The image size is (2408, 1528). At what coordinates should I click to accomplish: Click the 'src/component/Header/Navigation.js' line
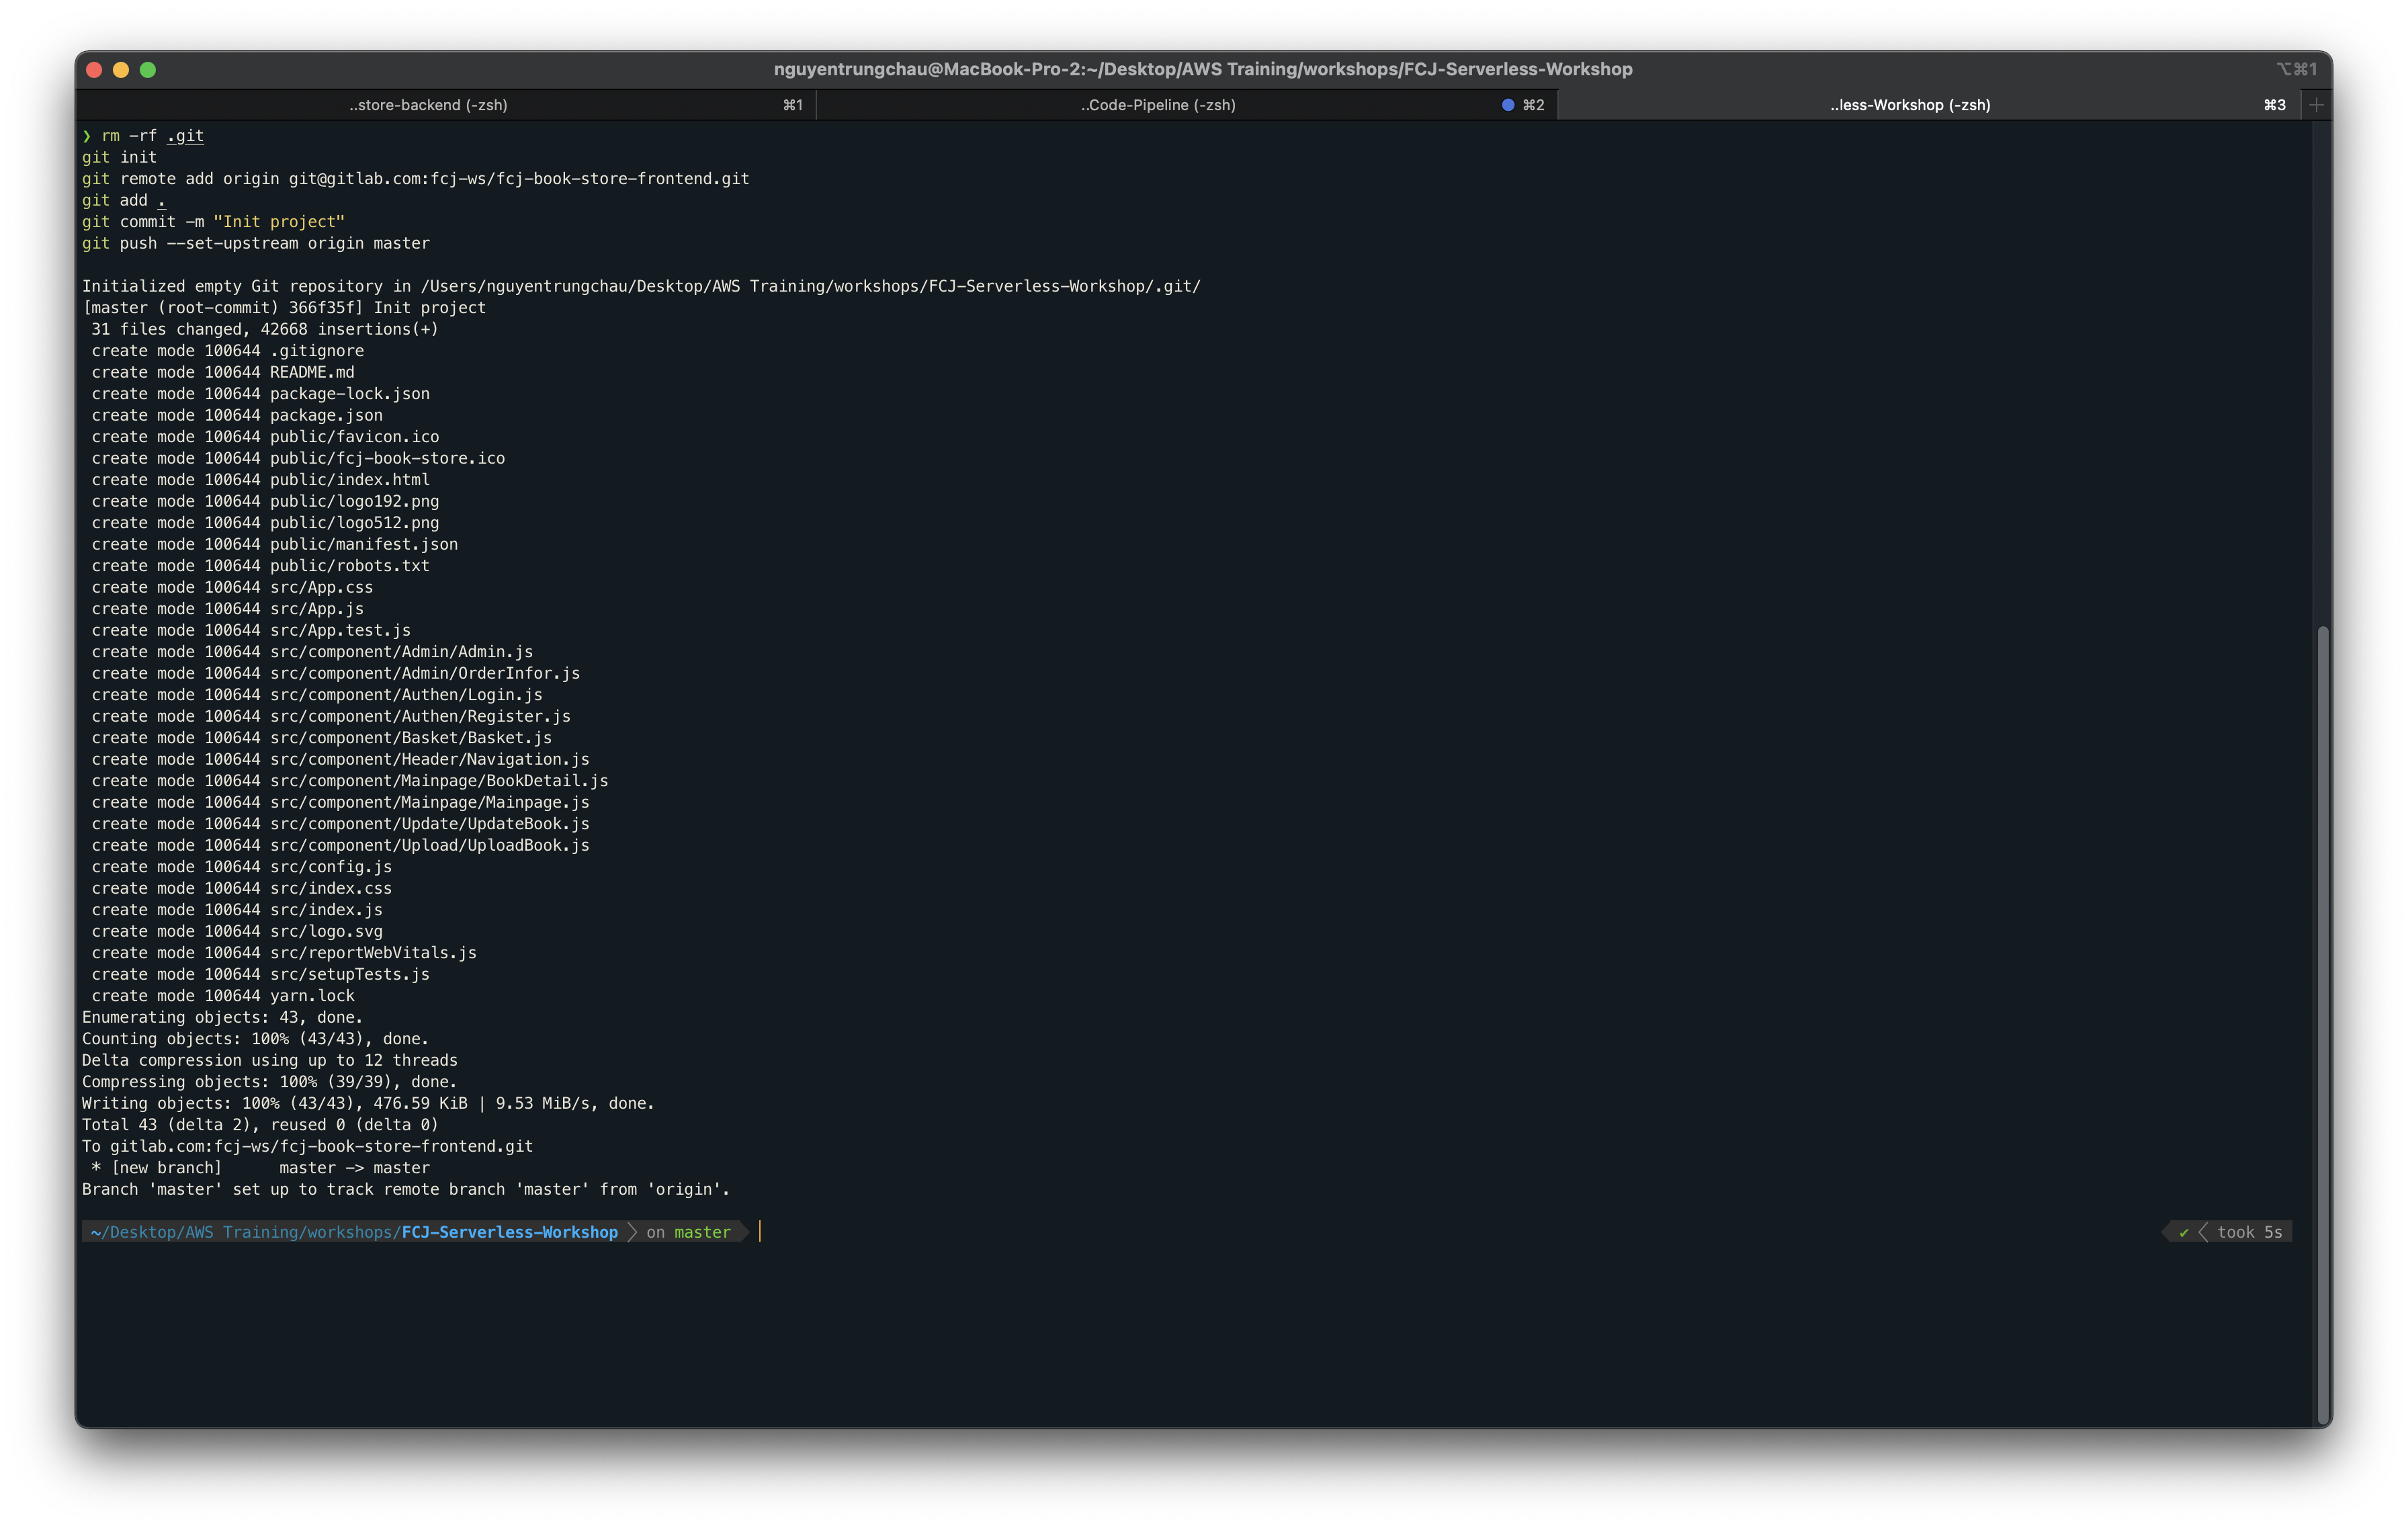point(341,759)
